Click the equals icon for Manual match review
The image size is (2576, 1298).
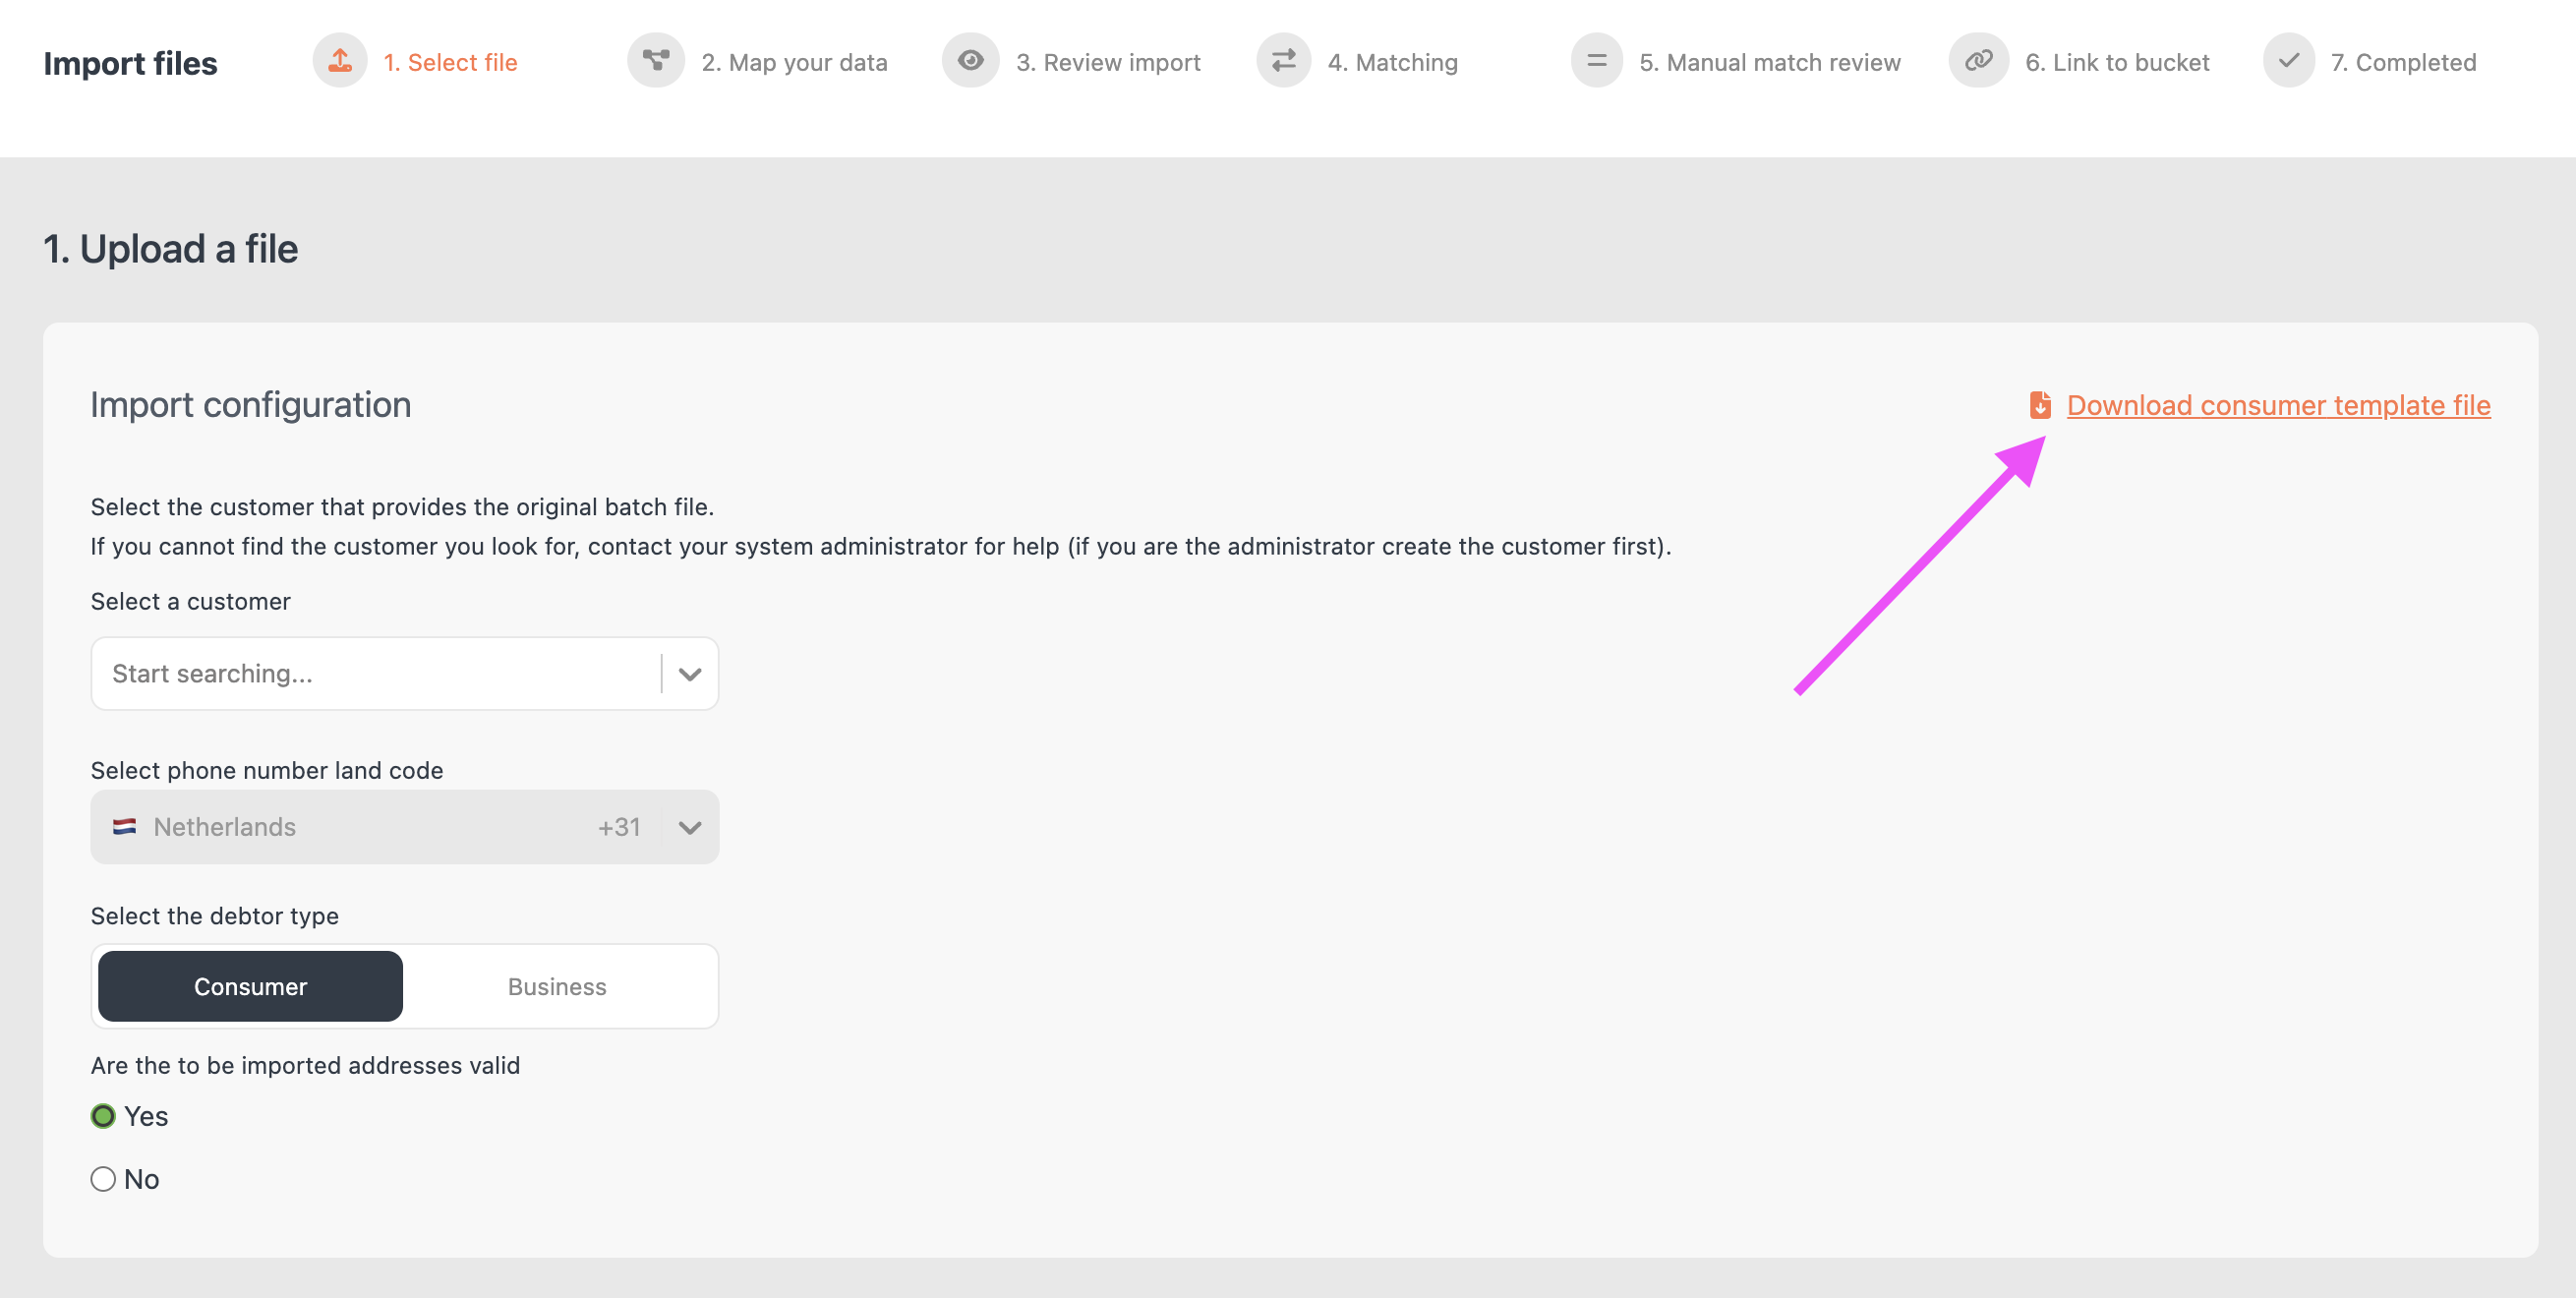pyautogui.click(x=1597, y=61)
